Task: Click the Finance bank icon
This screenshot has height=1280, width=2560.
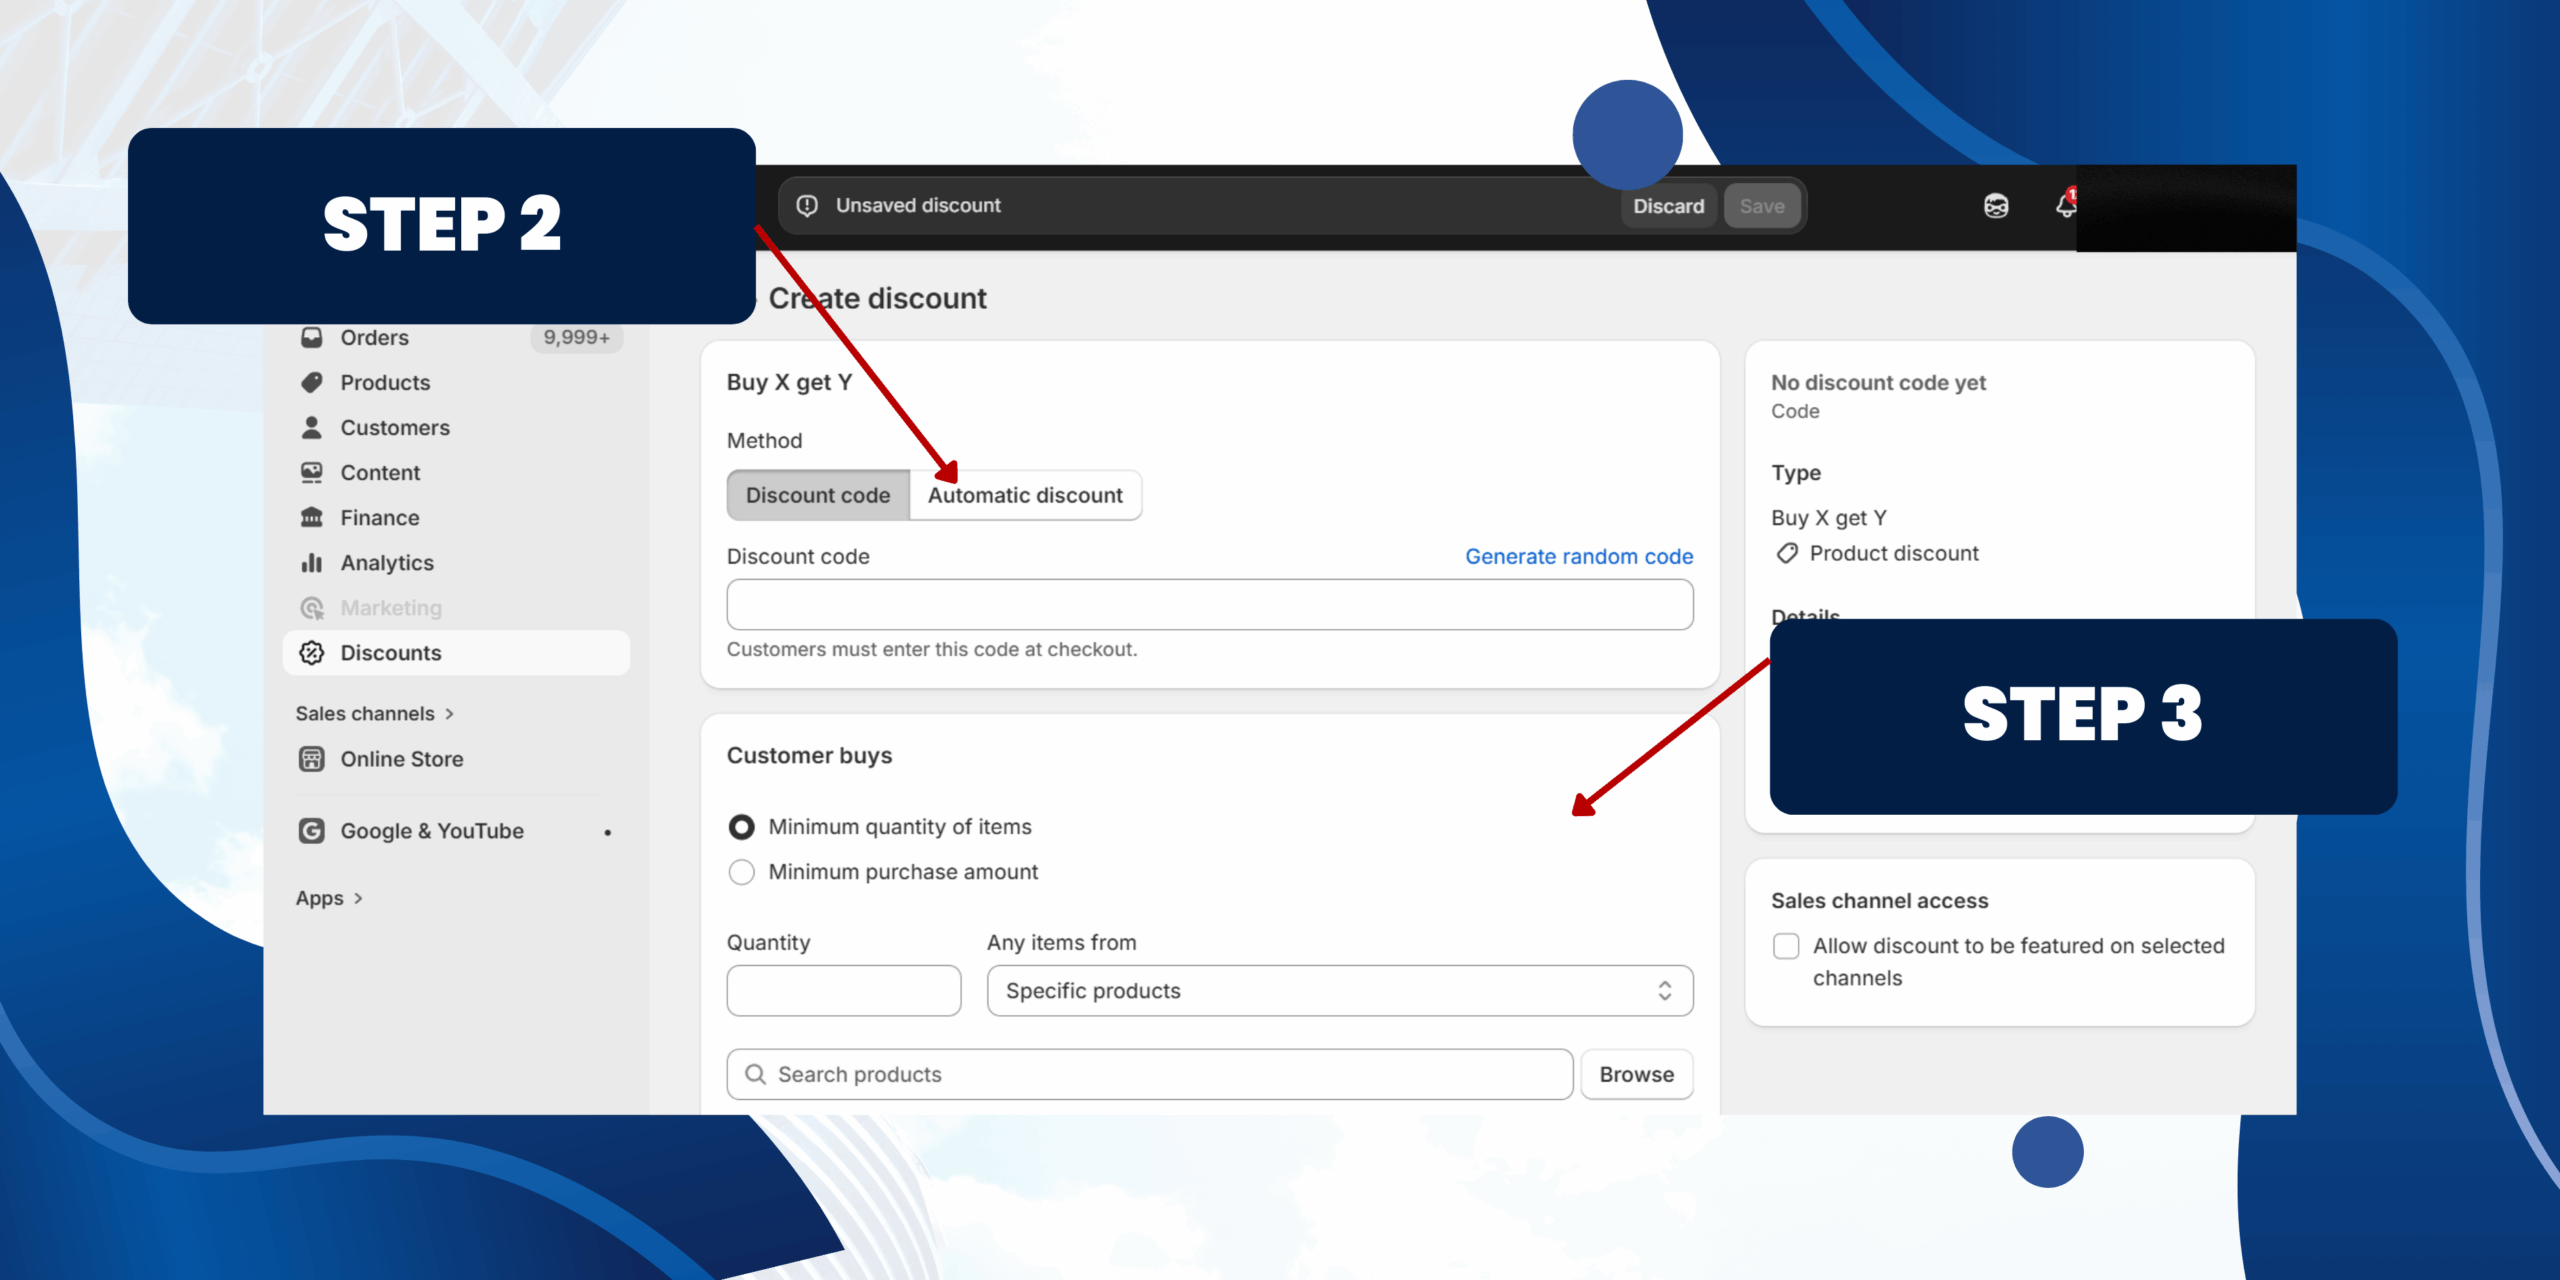Action: pos(311,518)
